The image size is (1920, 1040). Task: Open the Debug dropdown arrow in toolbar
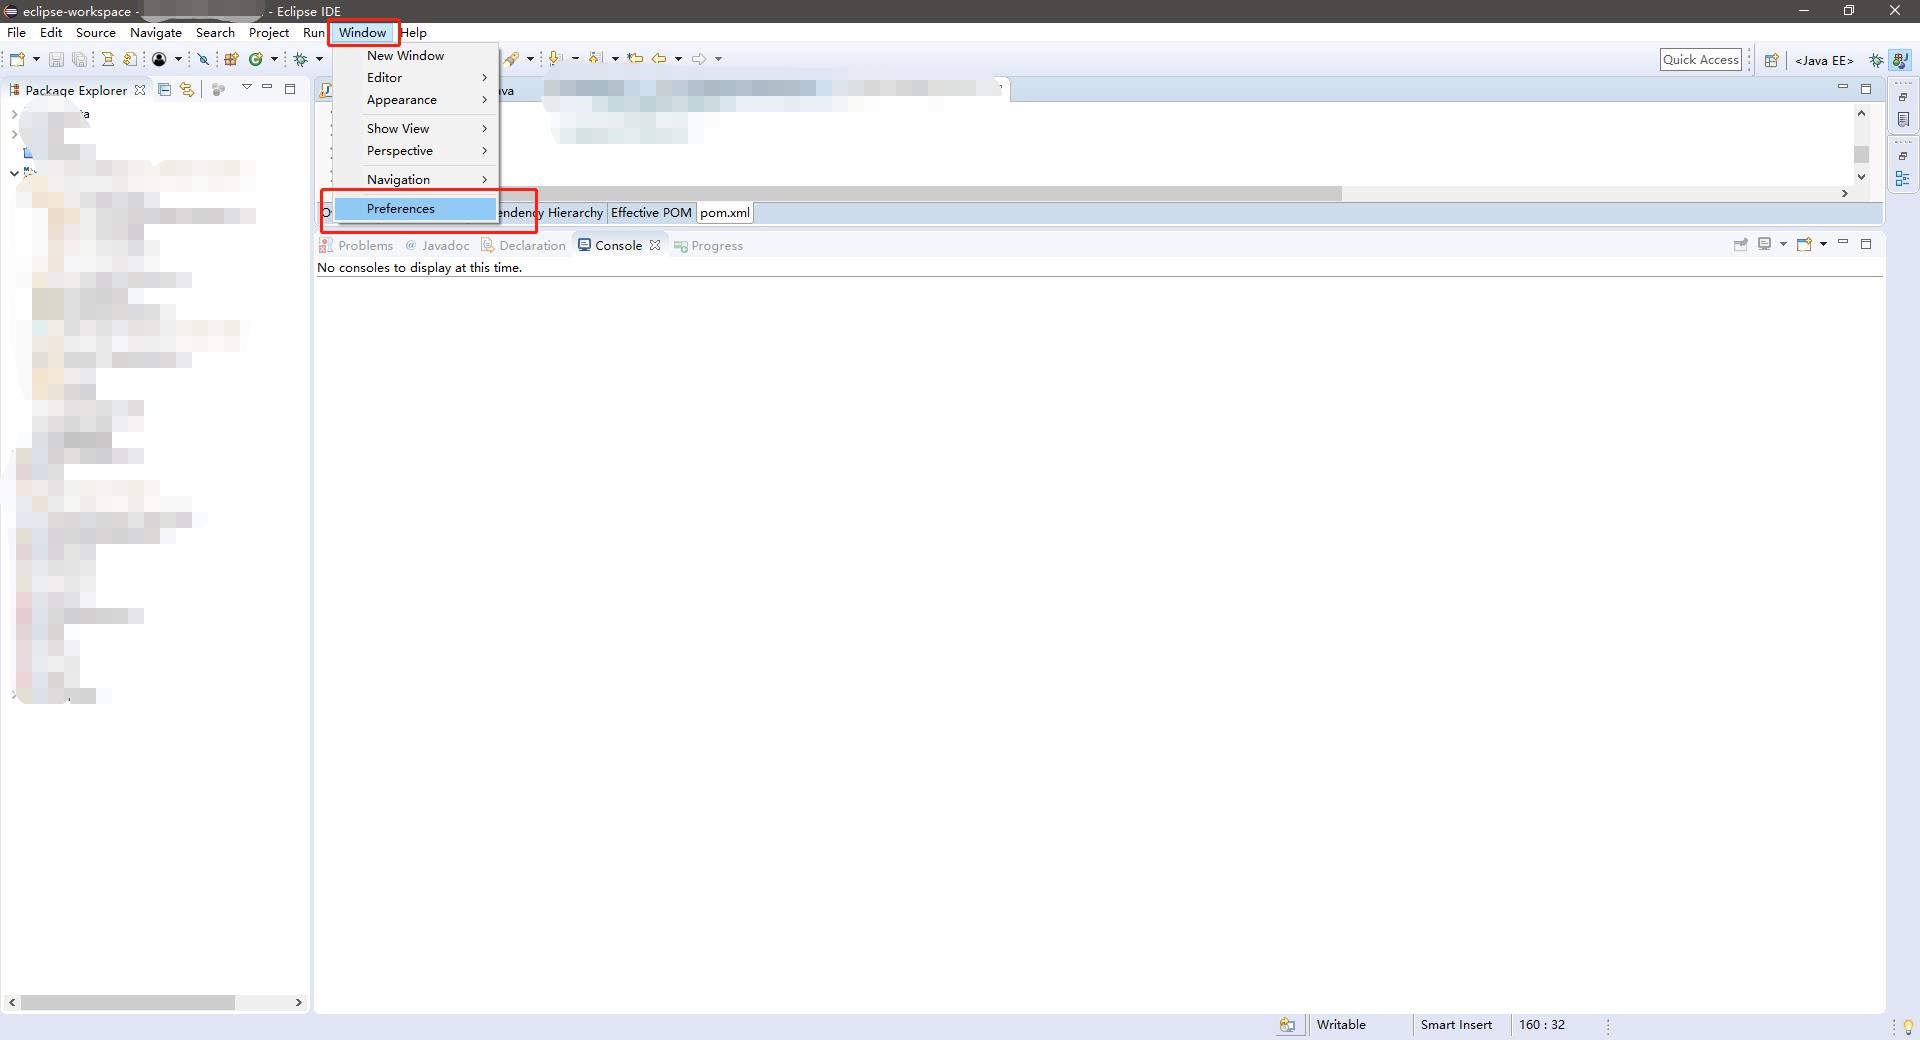[319, 59]
